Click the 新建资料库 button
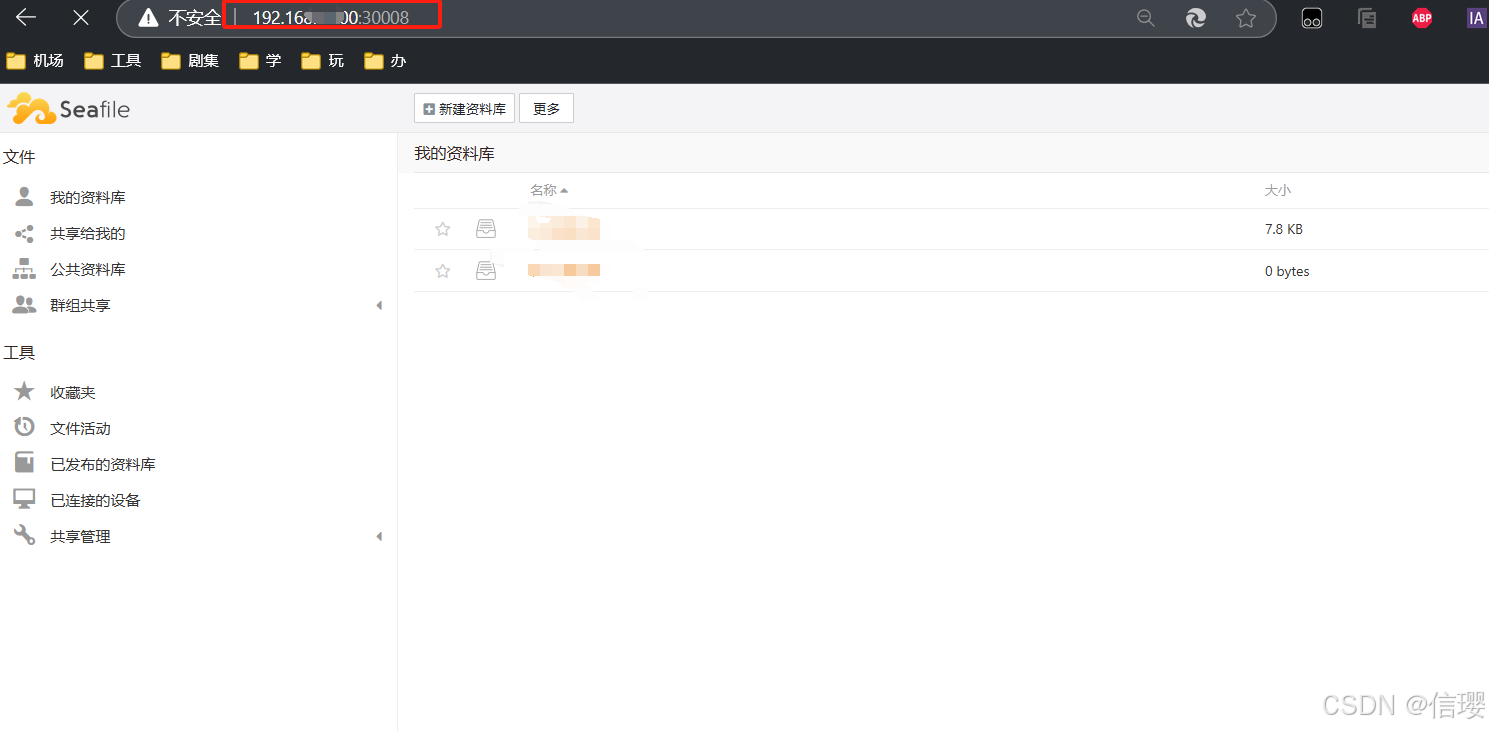Viewport: 1489px width, 731px height. [x=463, y=108]
